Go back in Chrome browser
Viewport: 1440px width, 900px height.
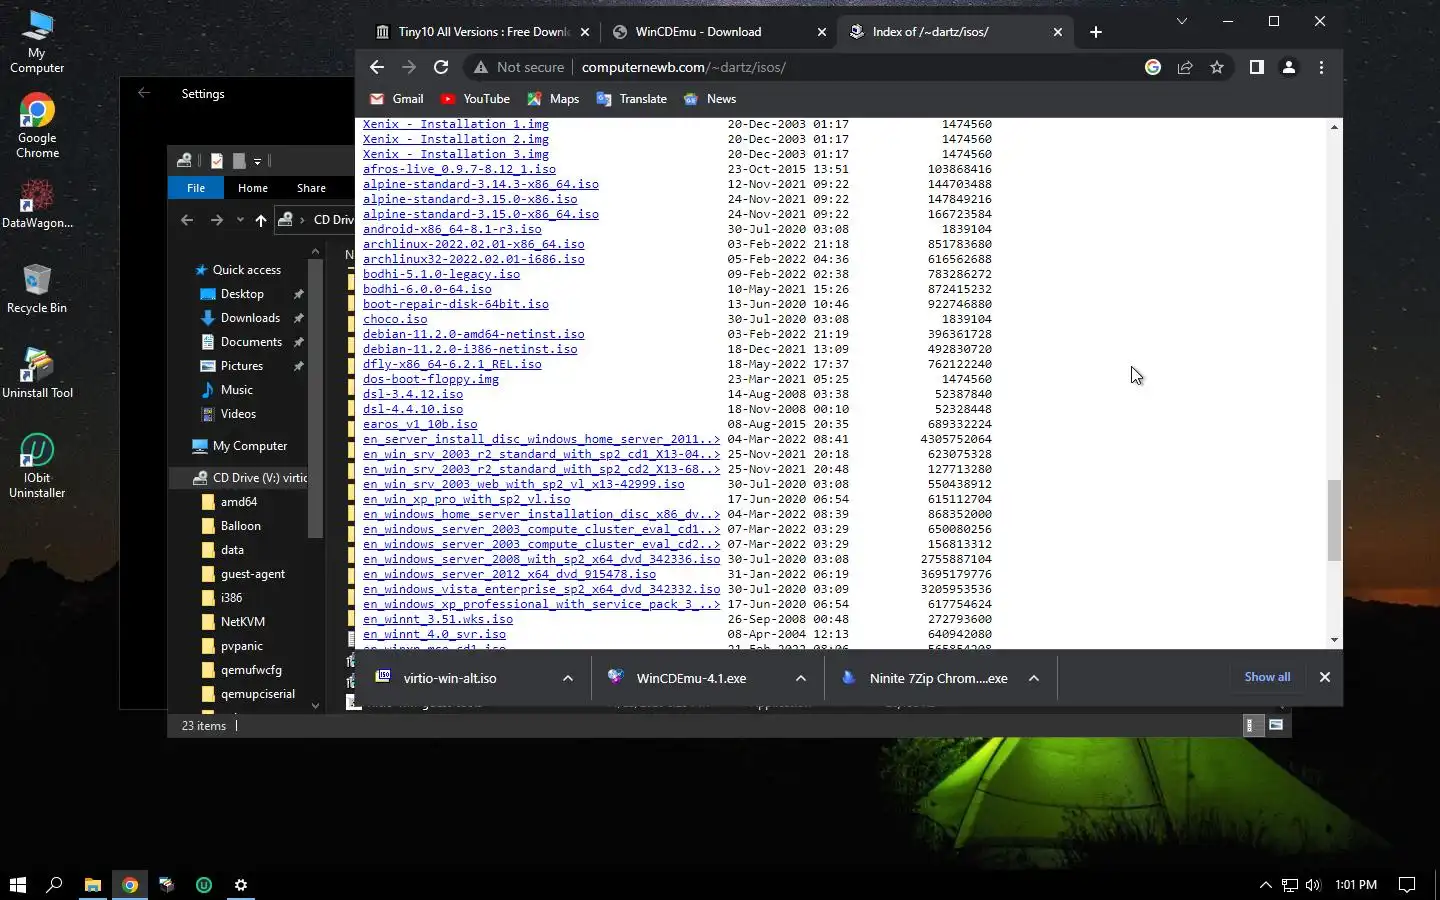(376, 67)
